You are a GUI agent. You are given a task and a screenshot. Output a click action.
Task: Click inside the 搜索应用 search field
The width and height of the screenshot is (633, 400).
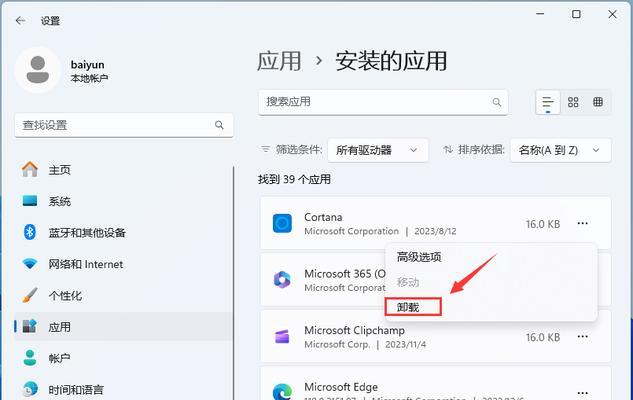point(383,102)
